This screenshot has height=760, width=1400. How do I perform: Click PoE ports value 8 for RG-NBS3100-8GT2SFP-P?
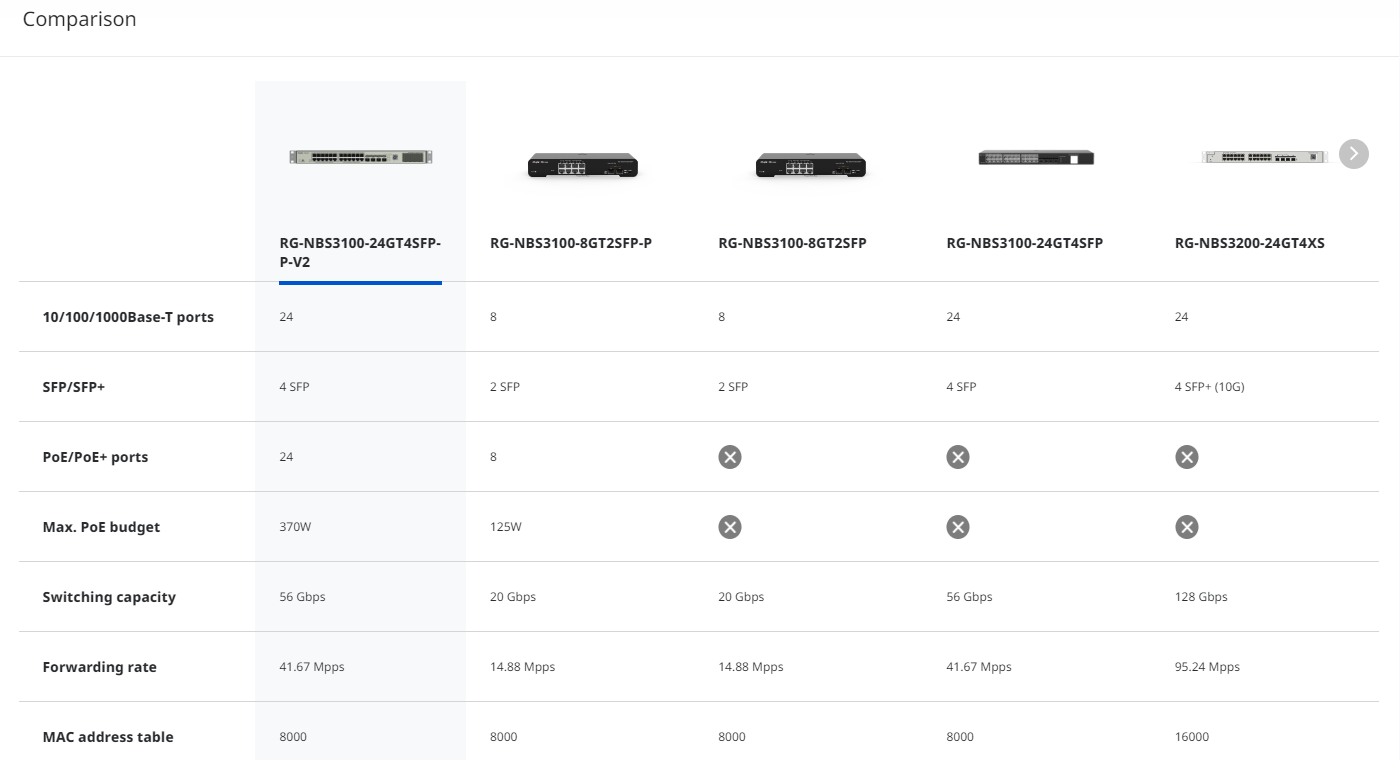tap(493, 457)
